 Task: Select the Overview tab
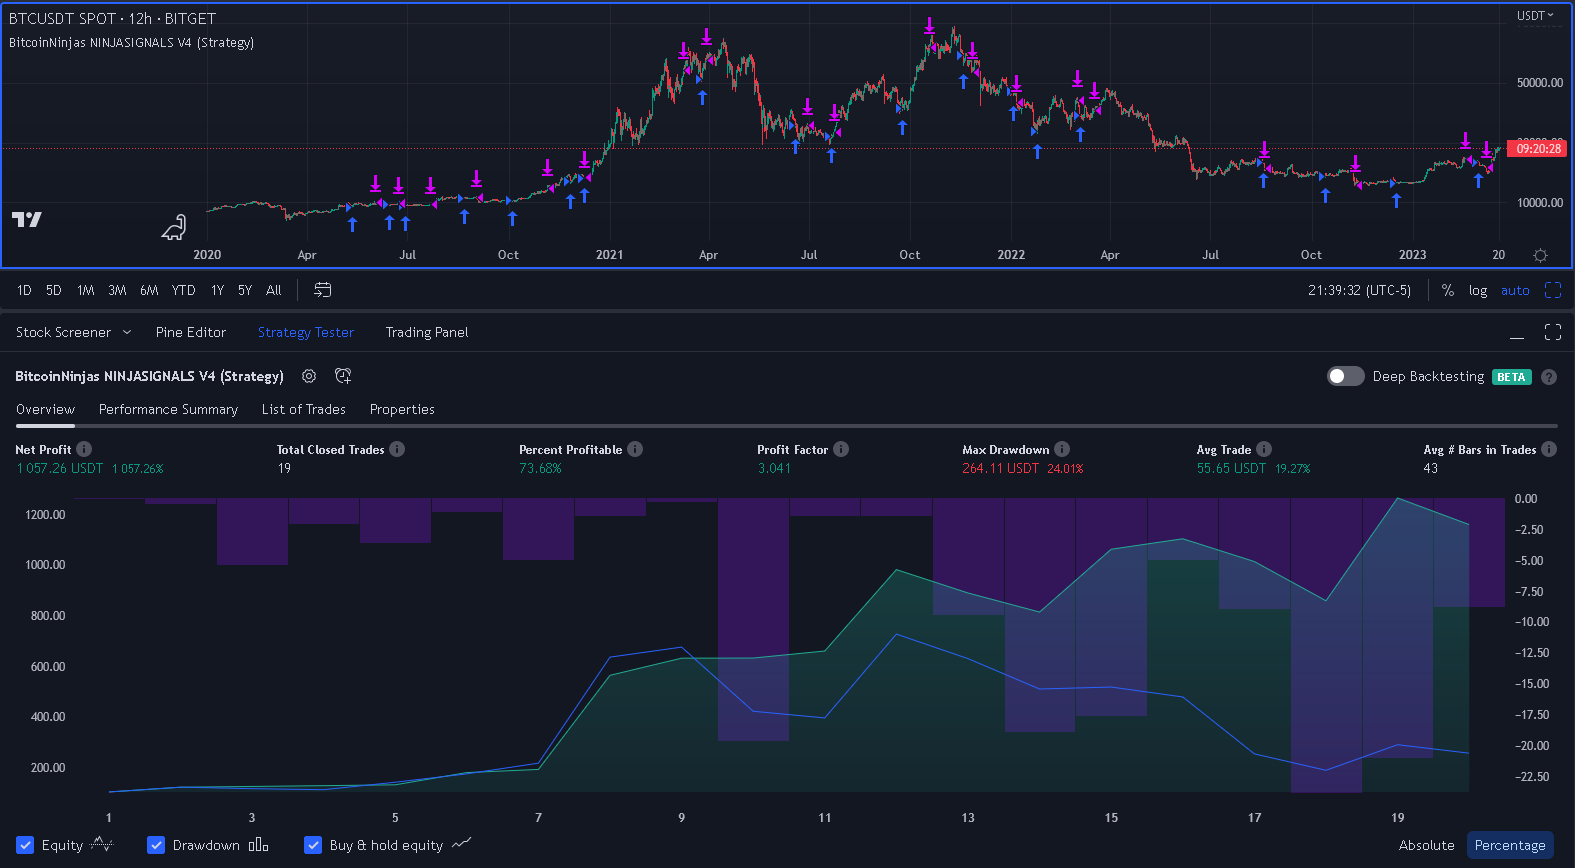[45, 409]
